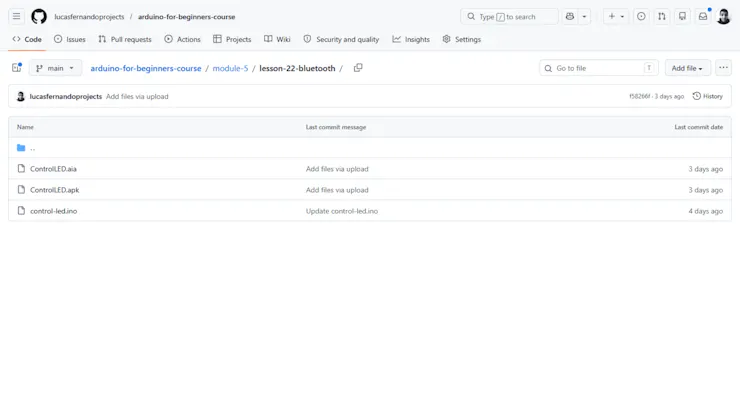Open the hamburger navigation menu
Viewport: 740px width, 416px height.
(x=17, y=17)
